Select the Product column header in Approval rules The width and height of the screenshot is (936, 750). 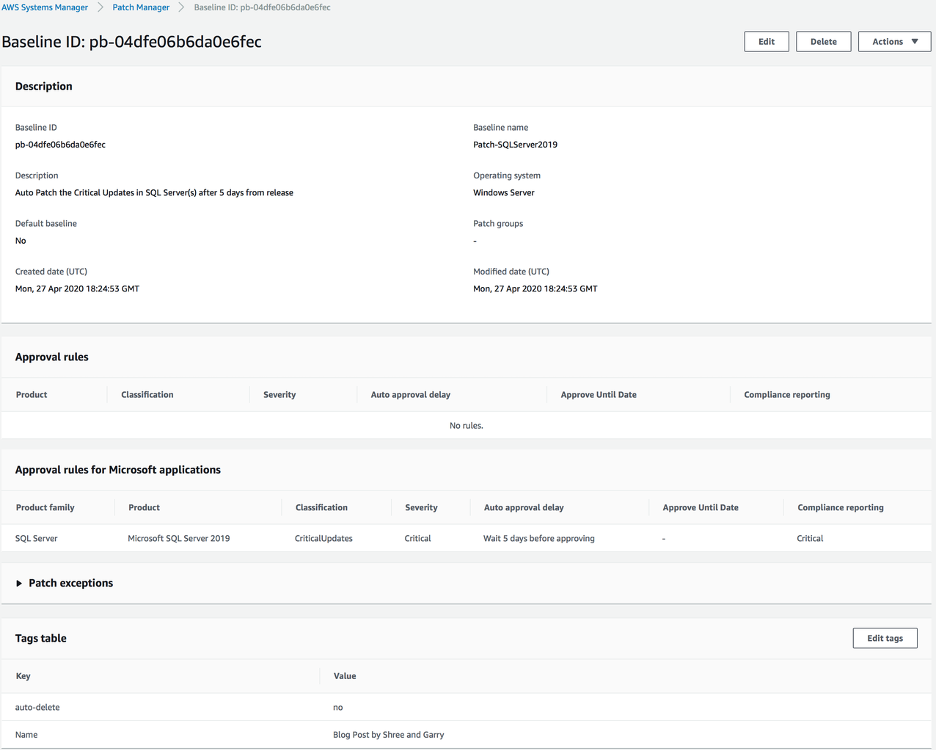click(30, 394)
